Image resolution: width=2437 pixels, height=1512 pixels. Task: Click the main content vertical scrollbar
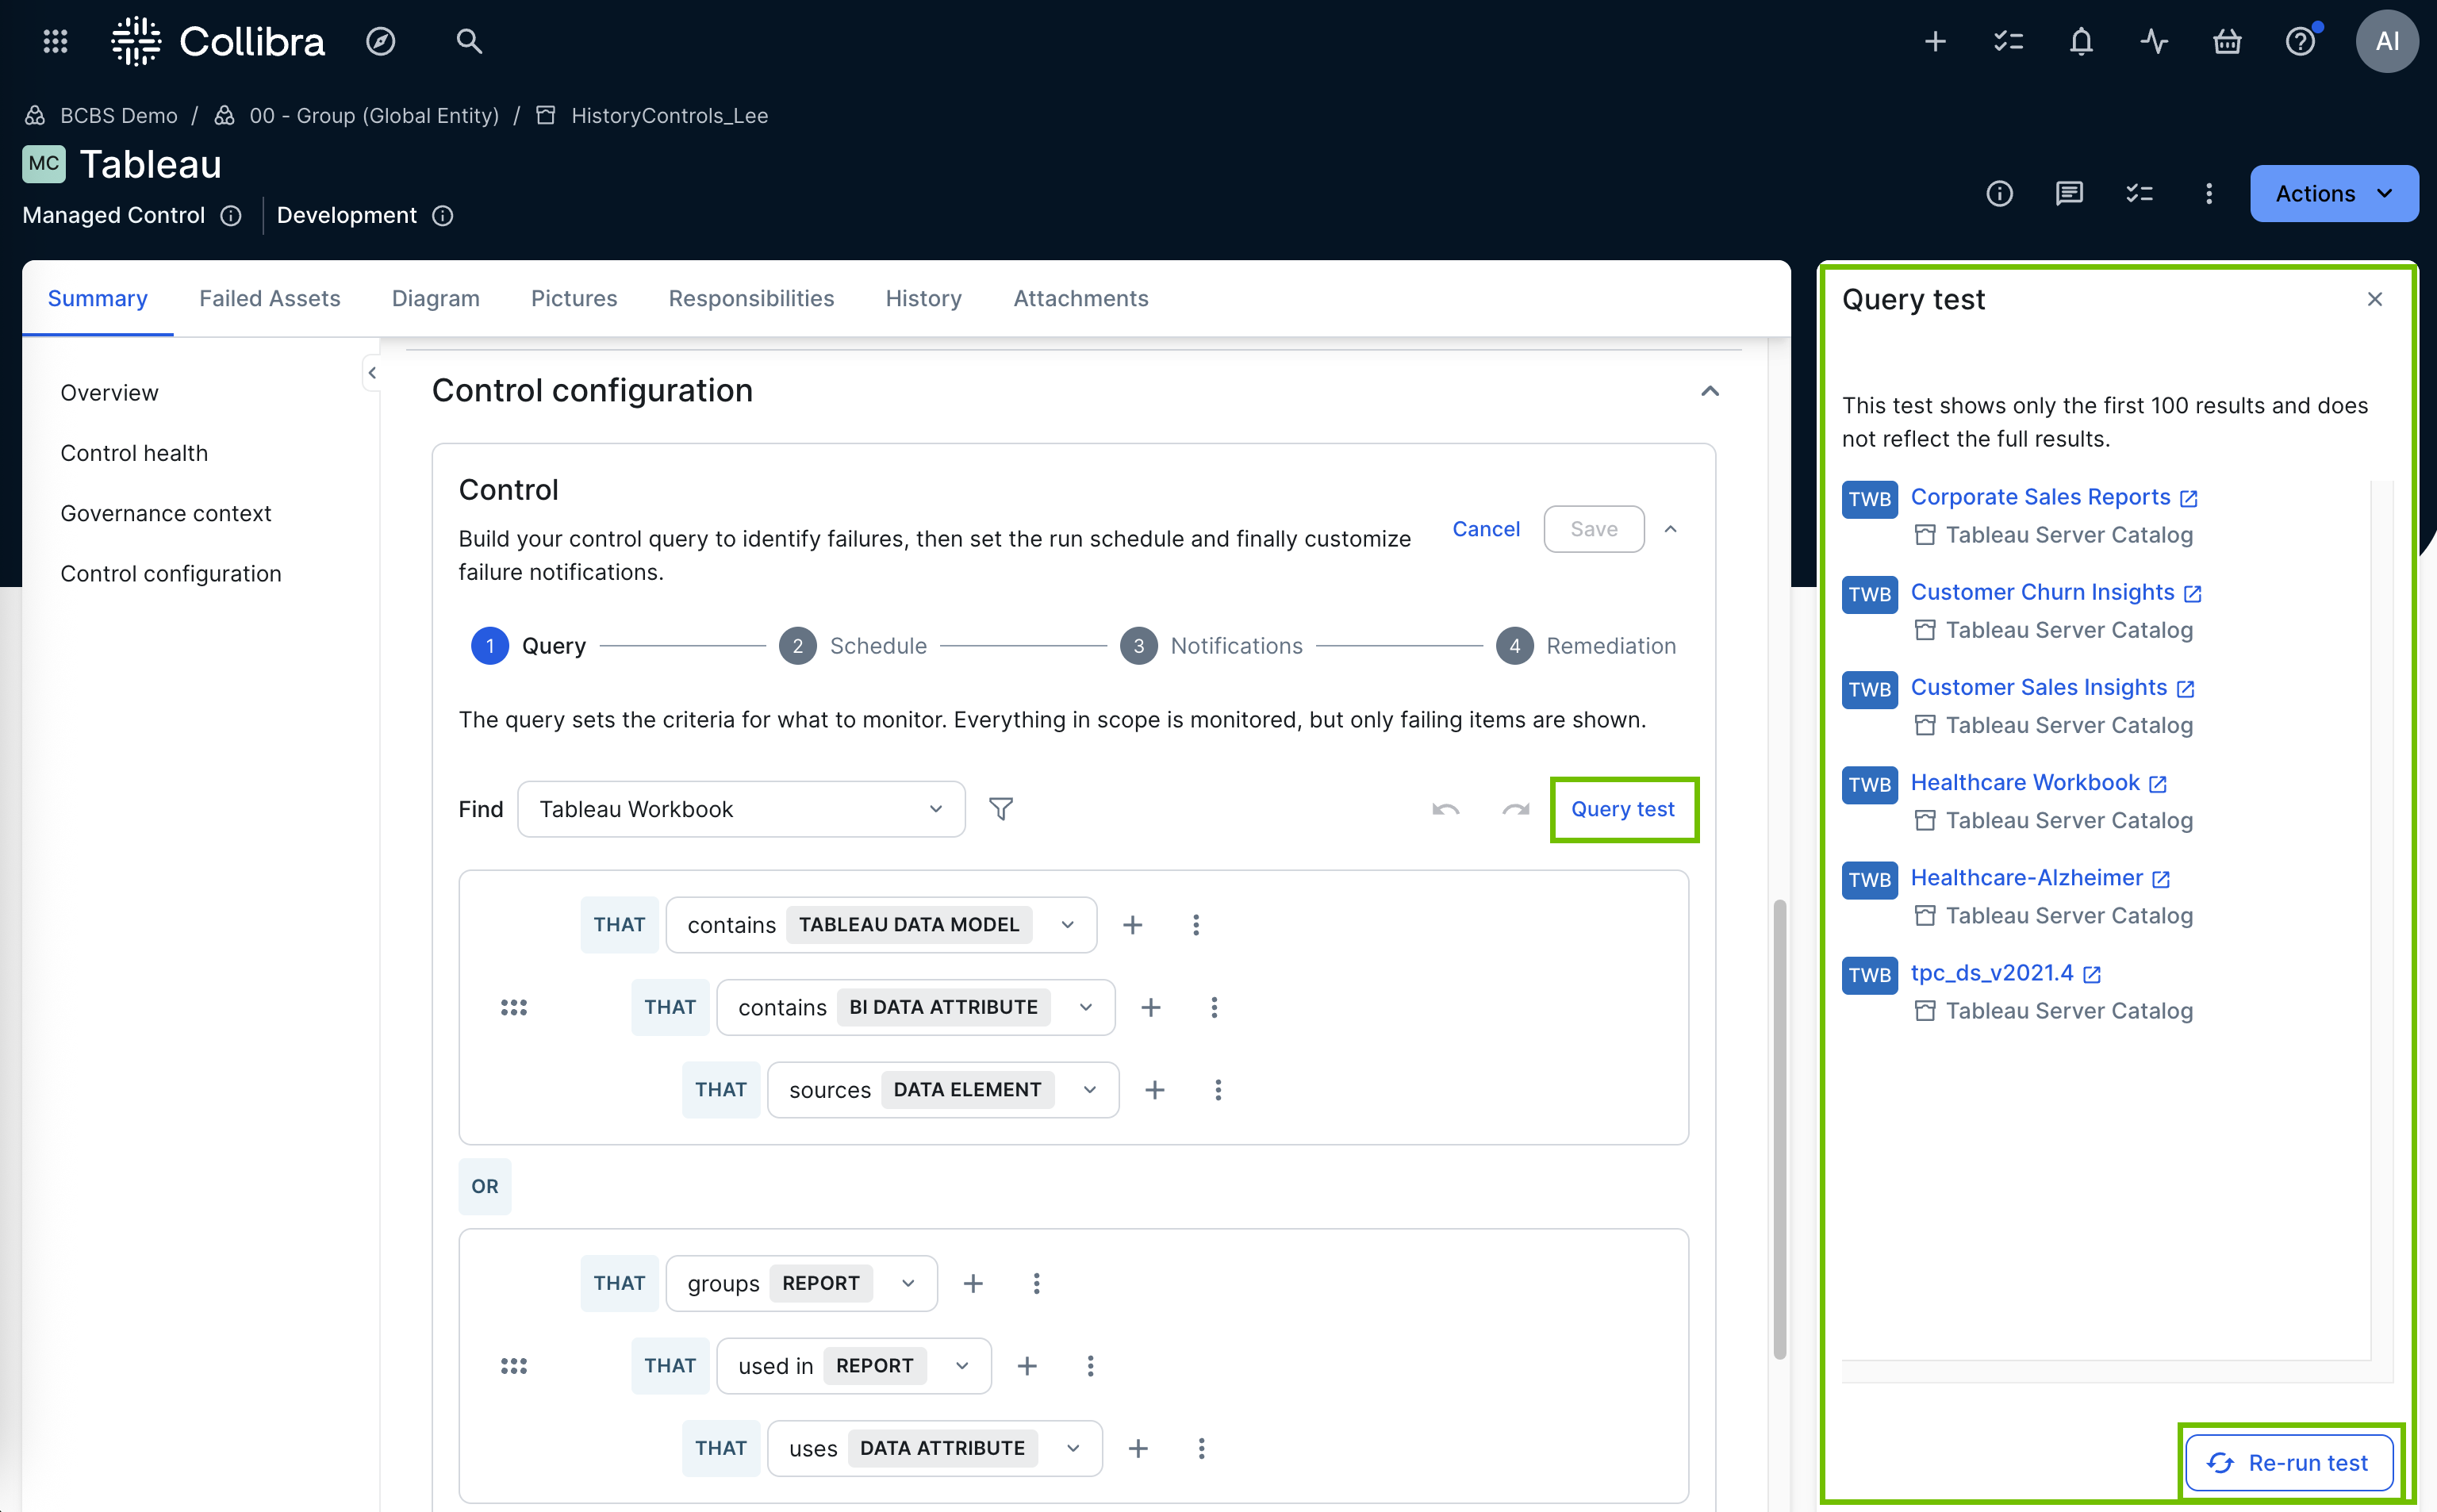[x=1779, y=1130]
